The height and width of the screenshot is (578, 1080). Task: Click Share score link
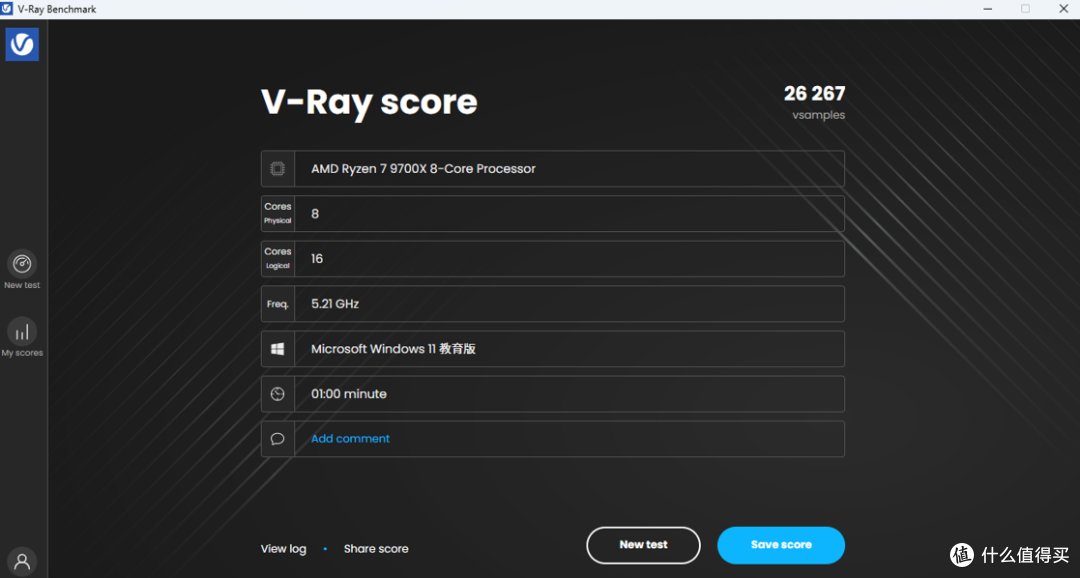pos(376,549)
